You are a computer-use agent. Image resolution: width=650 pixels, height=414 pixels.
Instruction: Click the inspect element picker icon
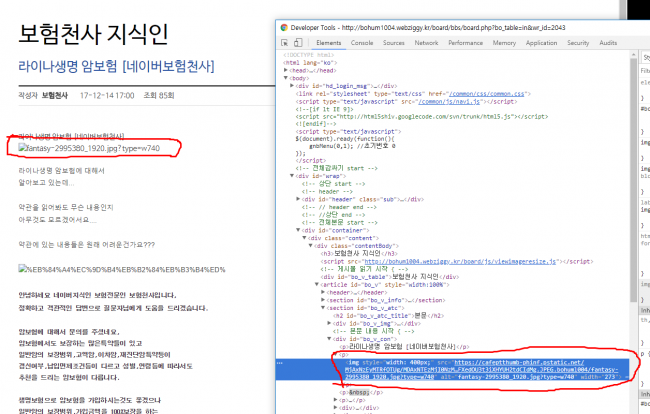point(284,43)
